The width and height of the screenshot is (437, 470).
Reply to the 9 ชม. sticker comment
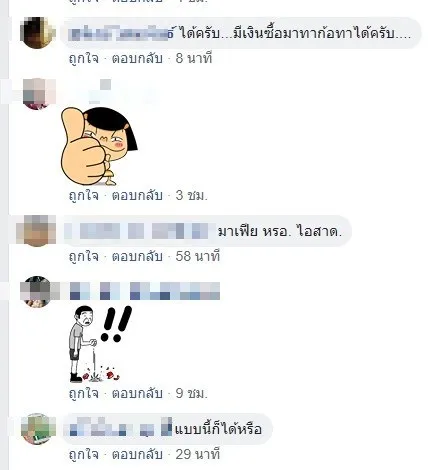coord(137,393)
